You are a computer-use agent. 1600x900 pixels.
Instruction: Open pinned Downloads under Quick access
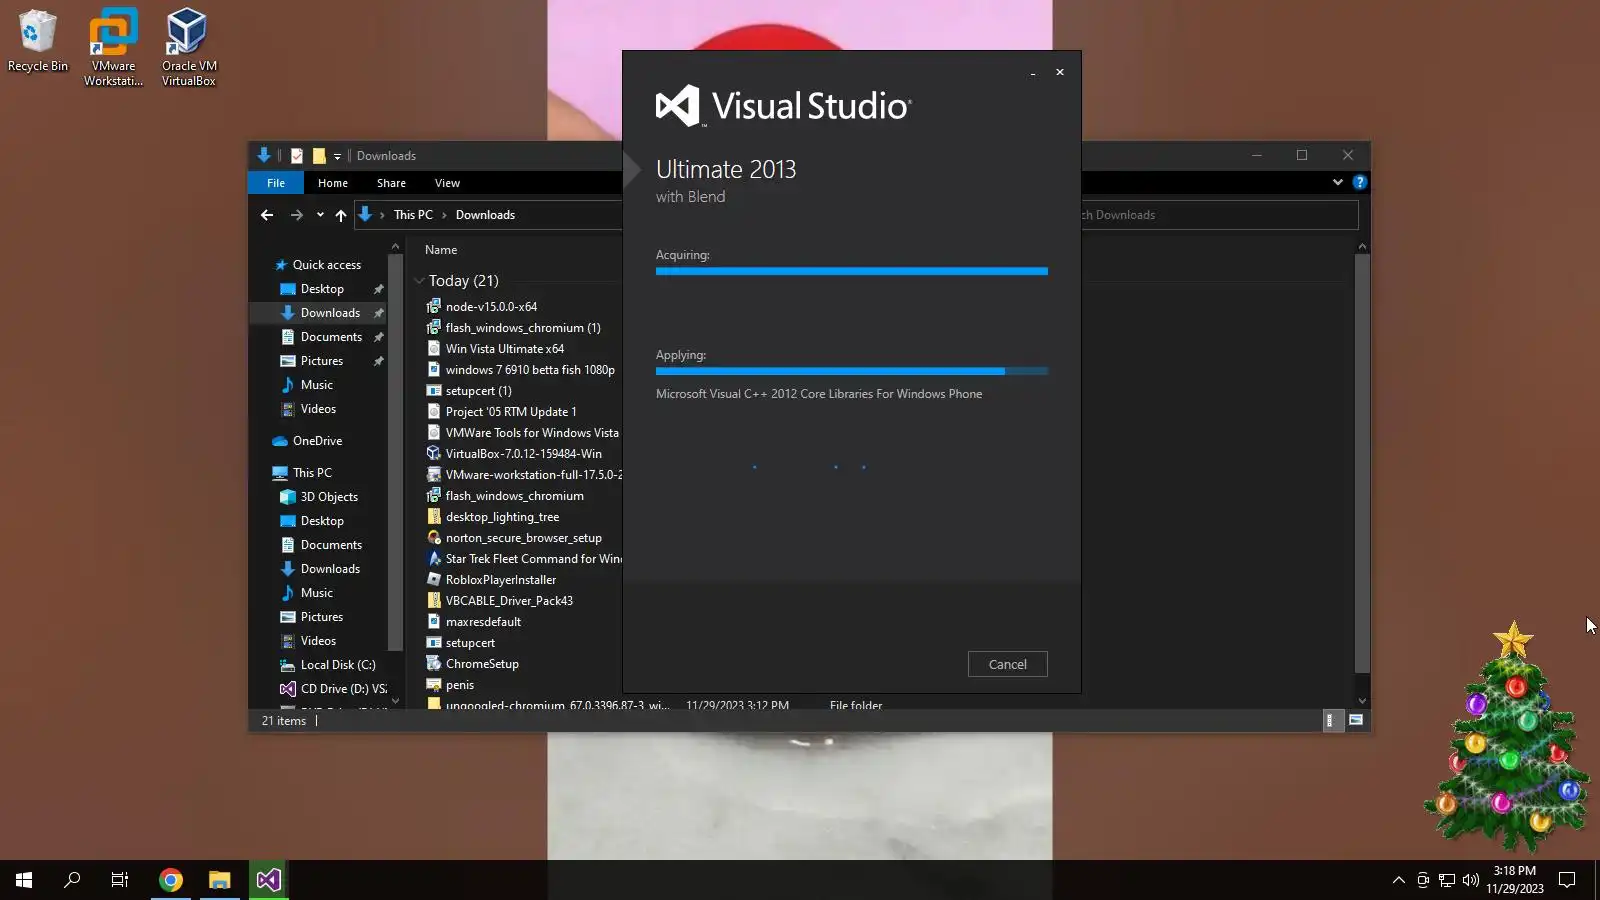[330, 313]
